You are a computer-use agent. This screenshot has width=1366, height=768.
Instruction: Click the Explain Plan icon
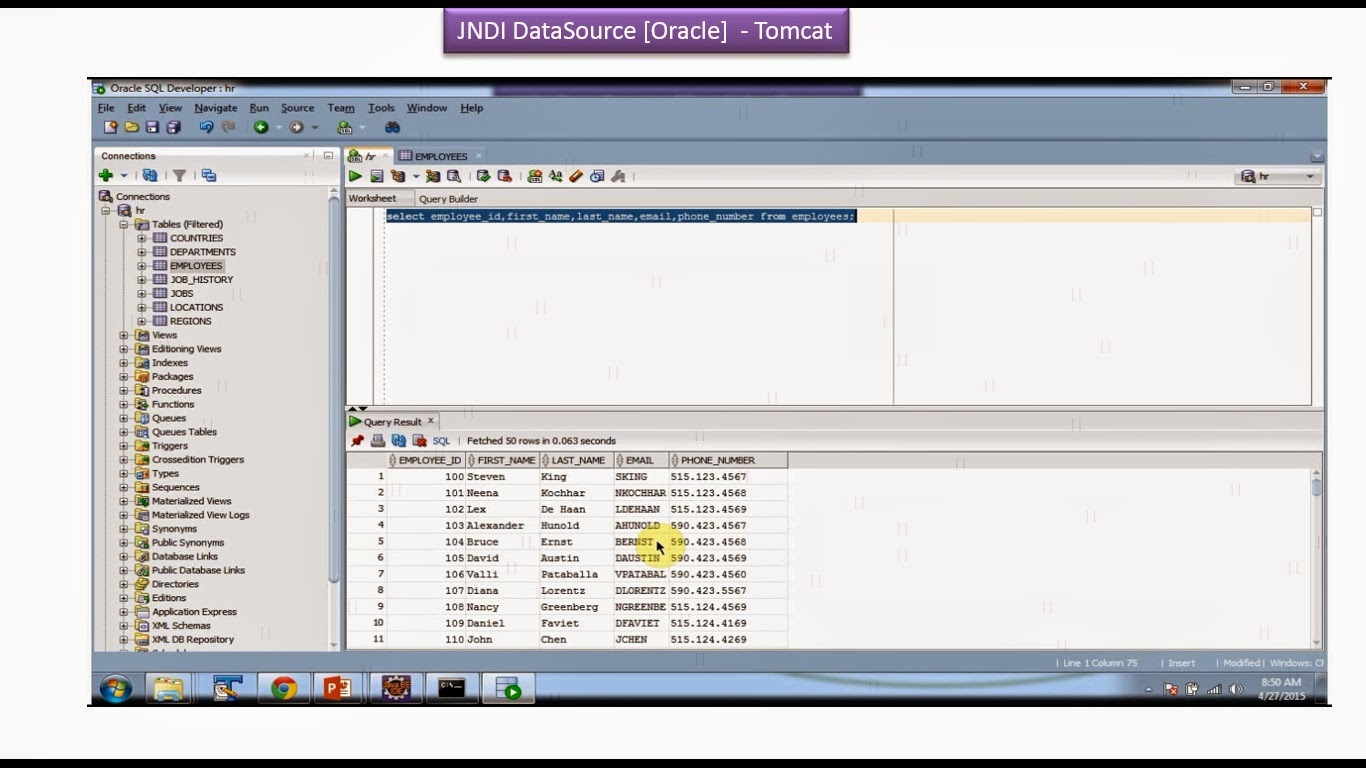pyautogui.click(x=398, y=176)
